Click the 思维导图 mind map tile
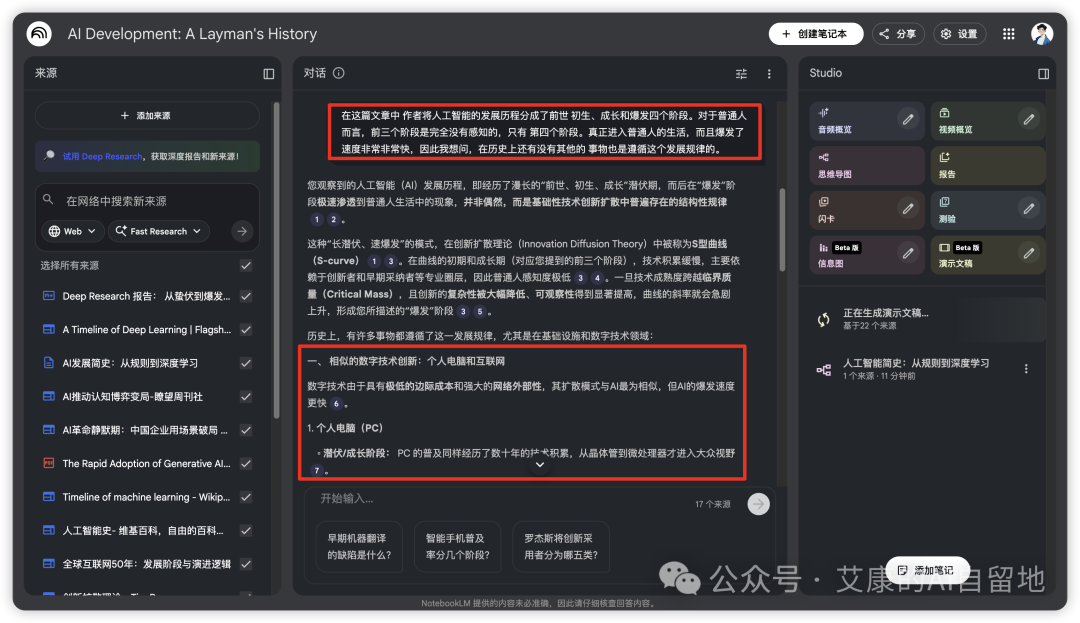This screenshot has height=623, width=1080. [867, 165]
